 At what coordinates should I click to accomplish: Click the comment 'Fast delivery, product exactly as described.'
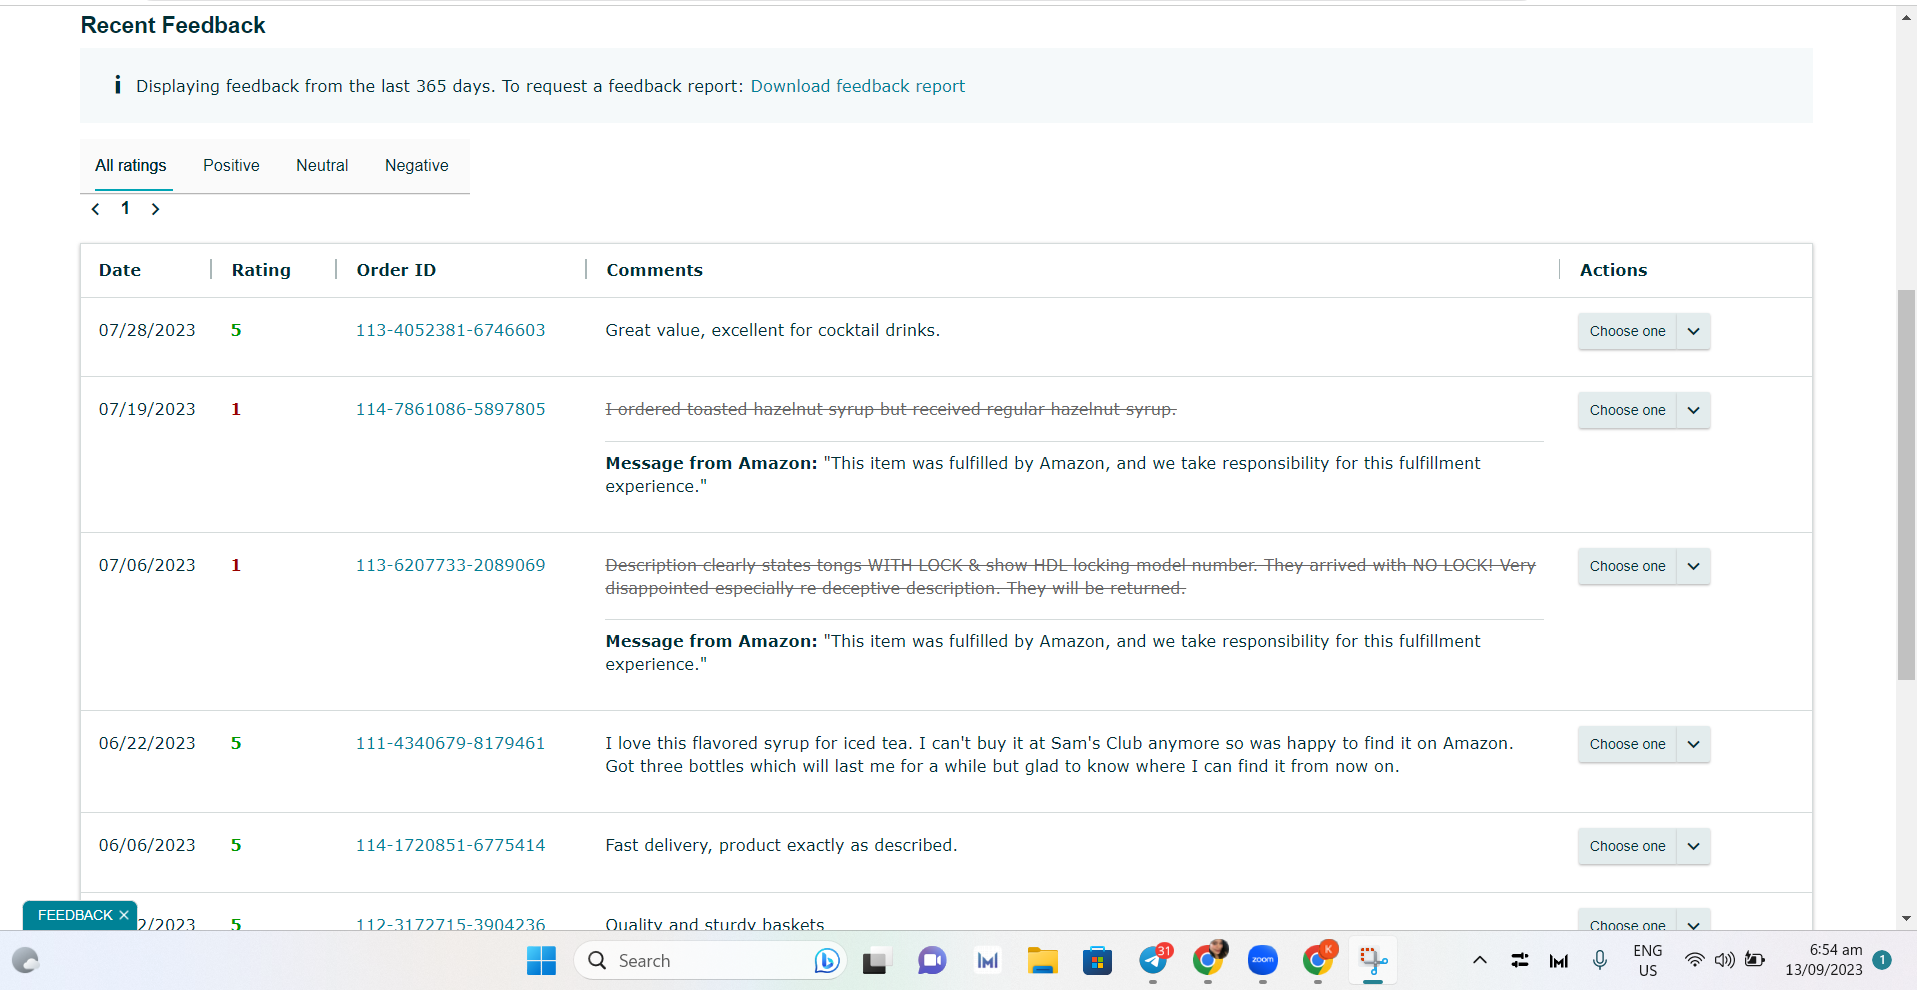point(781,845)
